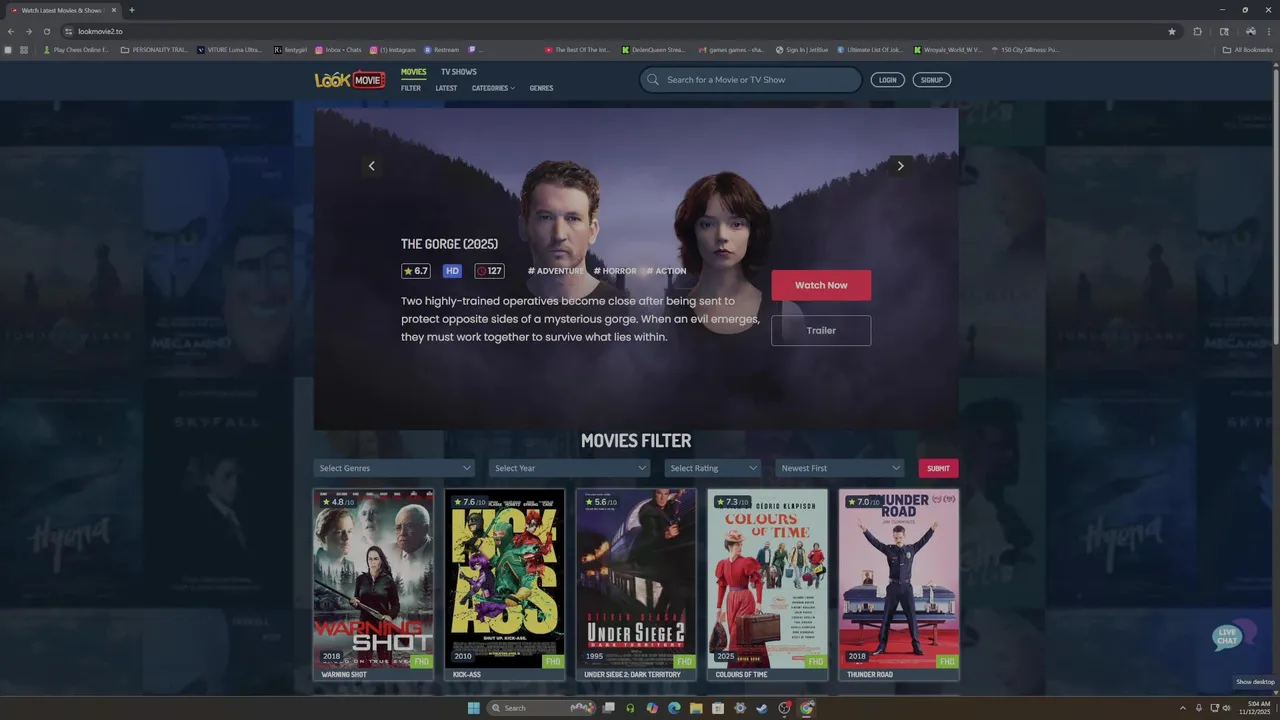Click the Action genre tag
The width and height of the screenshot is (1280, 720).
[x=667, y=271]
